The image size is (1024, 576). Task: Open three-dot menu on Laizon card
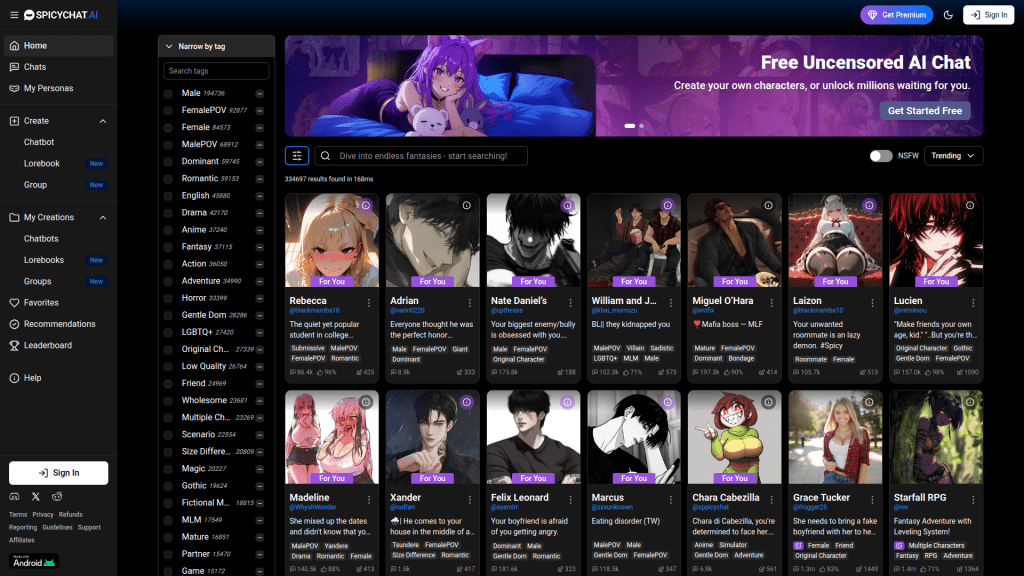click(x=872, y=303)
